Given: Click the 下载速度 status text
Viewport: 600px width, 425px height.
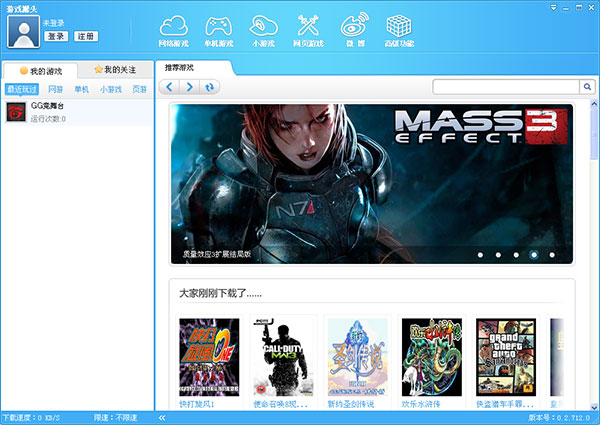Looking at the screenshot, I should point(31,418).
